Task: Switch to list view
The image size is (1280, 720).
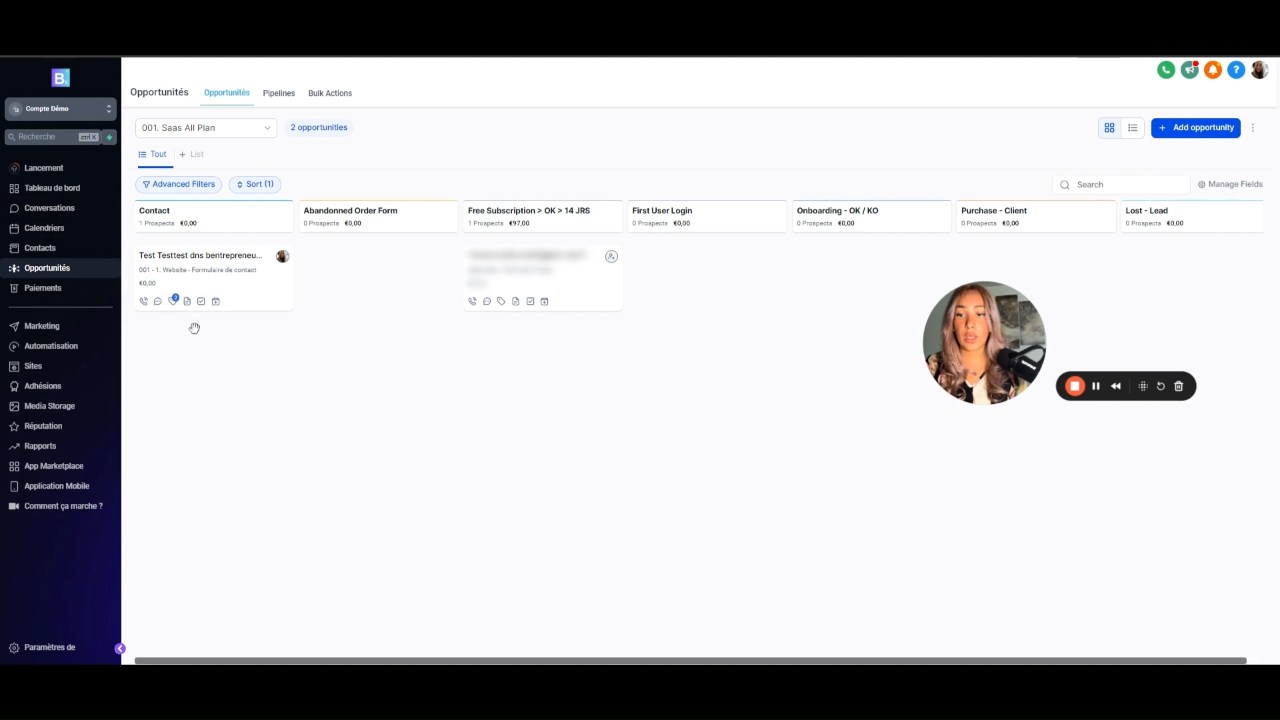Action: pos(1133,128)
